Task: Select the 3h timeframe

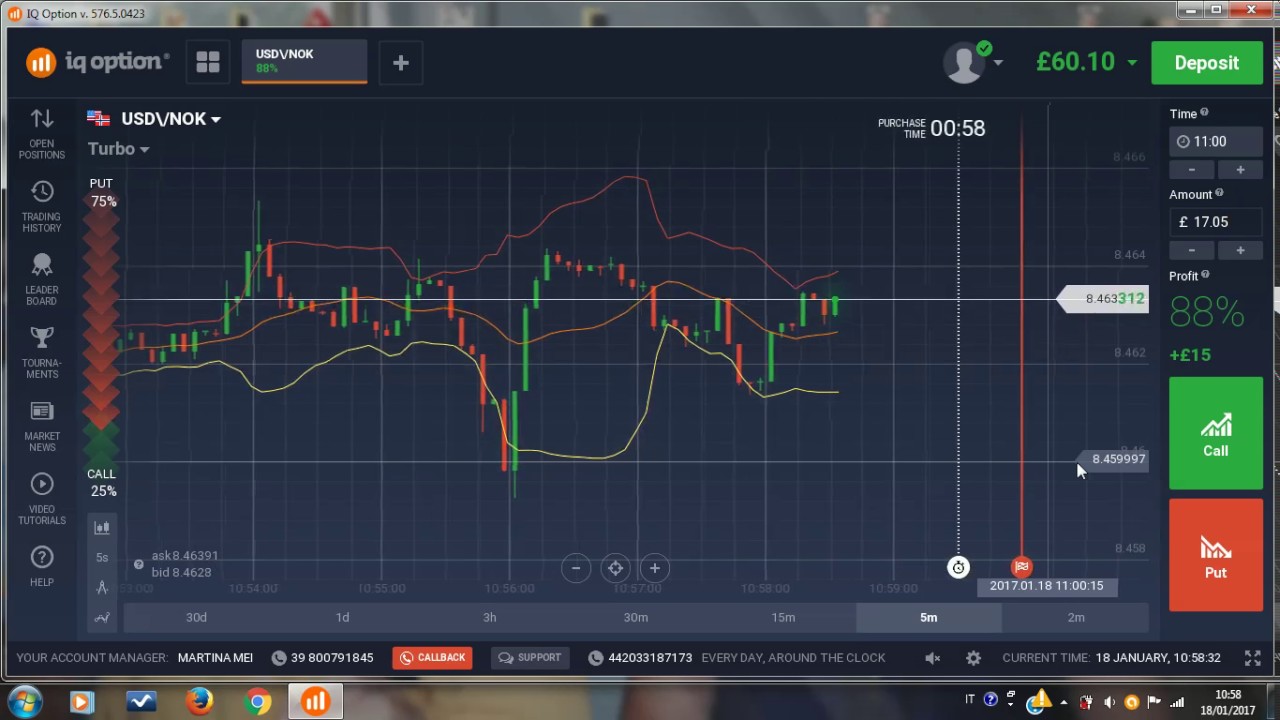Action: pos(489,617)
